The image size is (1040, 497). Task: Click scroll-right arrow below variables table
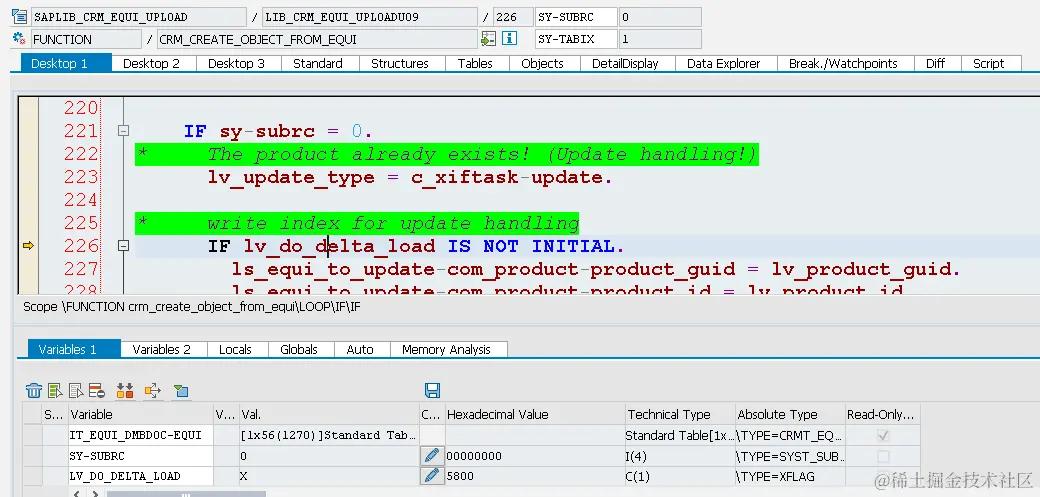click(96, 494)
